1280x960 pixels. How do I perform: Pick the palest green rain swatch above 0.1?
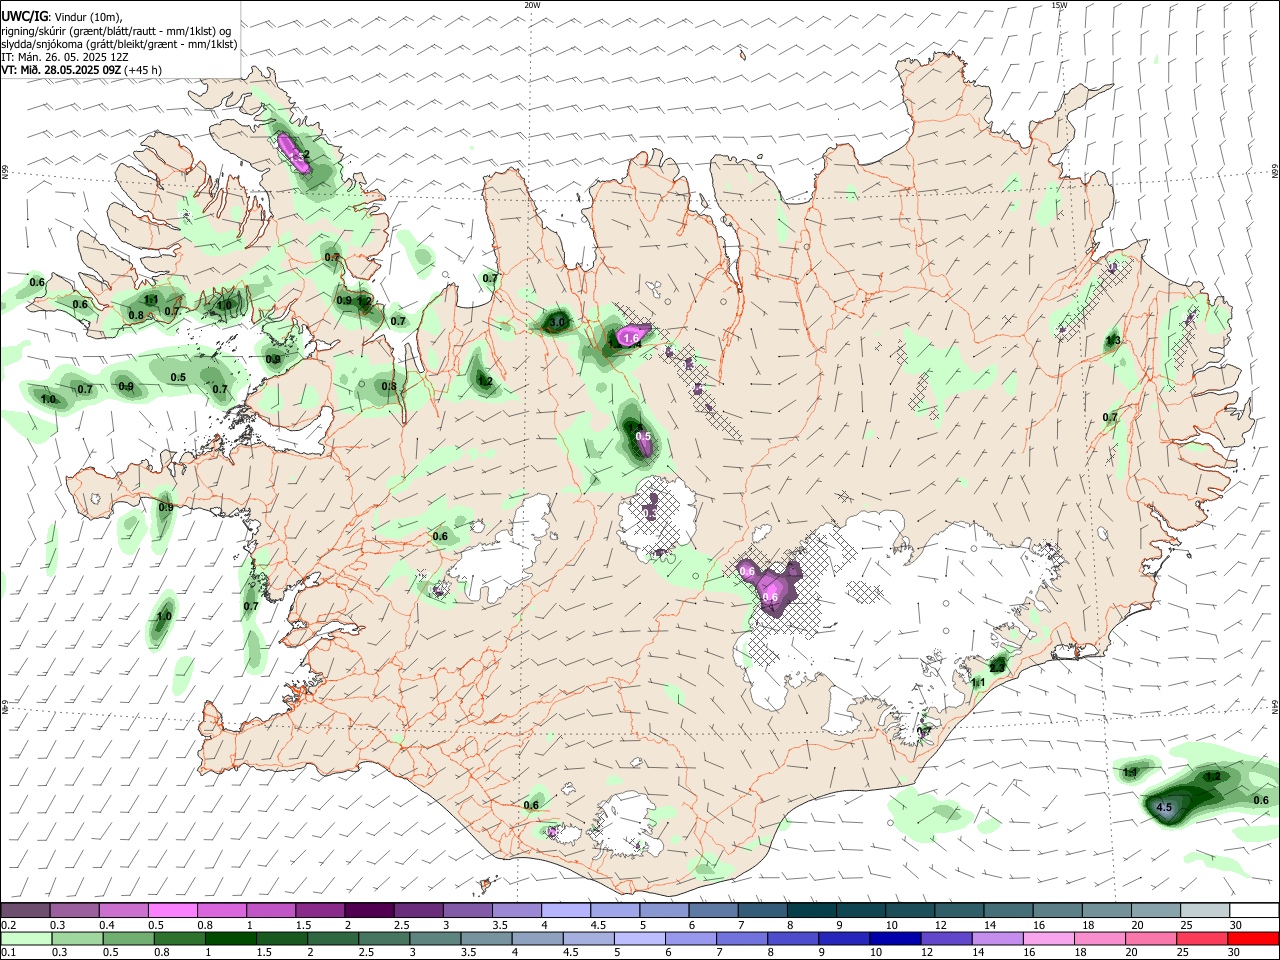click(x=25, y=938)
